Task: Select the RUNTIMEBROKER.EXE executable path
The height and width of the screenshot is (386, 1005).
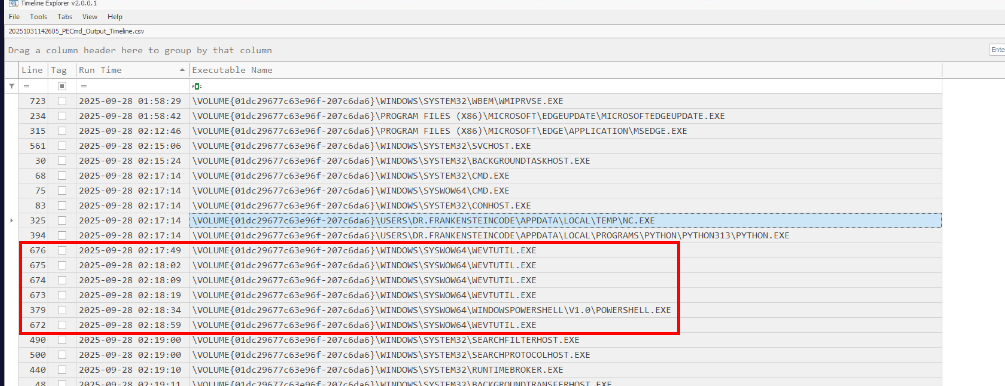Action: (x=378, y=369)
